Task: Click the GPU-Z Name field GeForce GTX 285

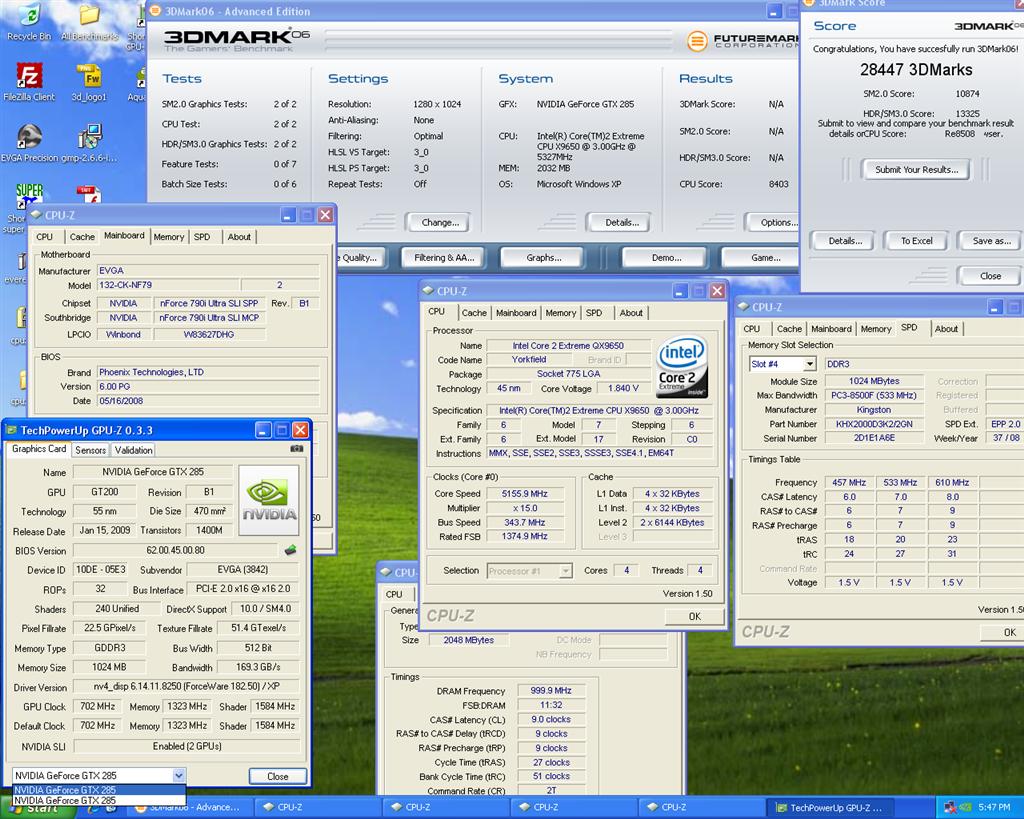Action: [153, 472]
